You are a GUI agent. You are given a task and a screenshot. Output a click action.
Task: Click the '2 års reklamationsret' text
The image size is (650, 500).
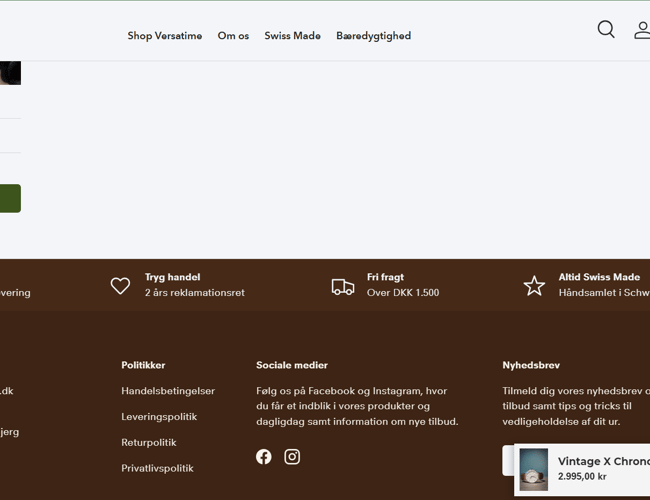195,293
